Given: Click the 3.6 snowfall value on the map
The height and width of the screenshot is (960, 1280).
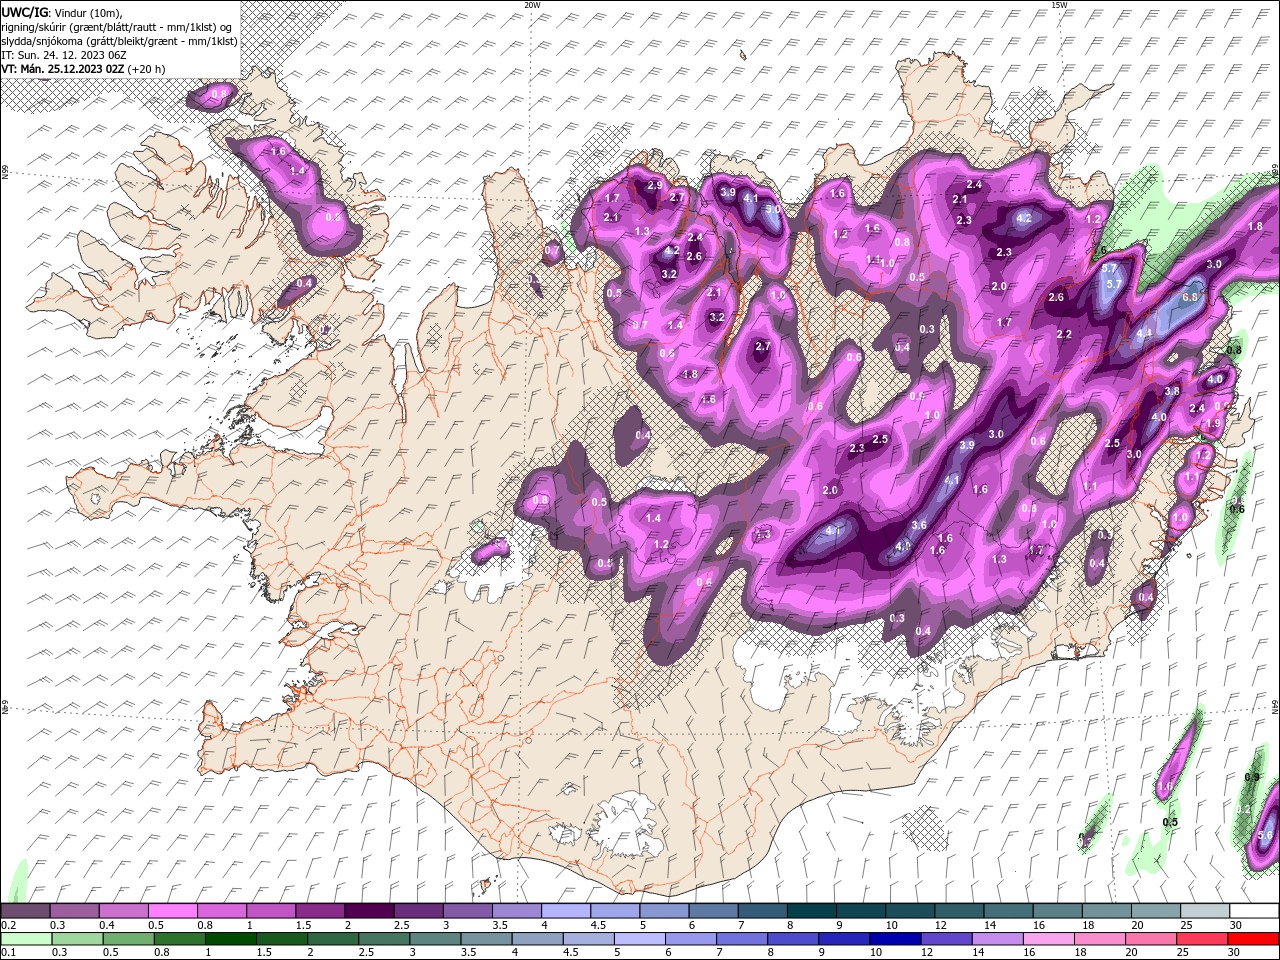Looking at the screenshot, I should click(919, 525).
